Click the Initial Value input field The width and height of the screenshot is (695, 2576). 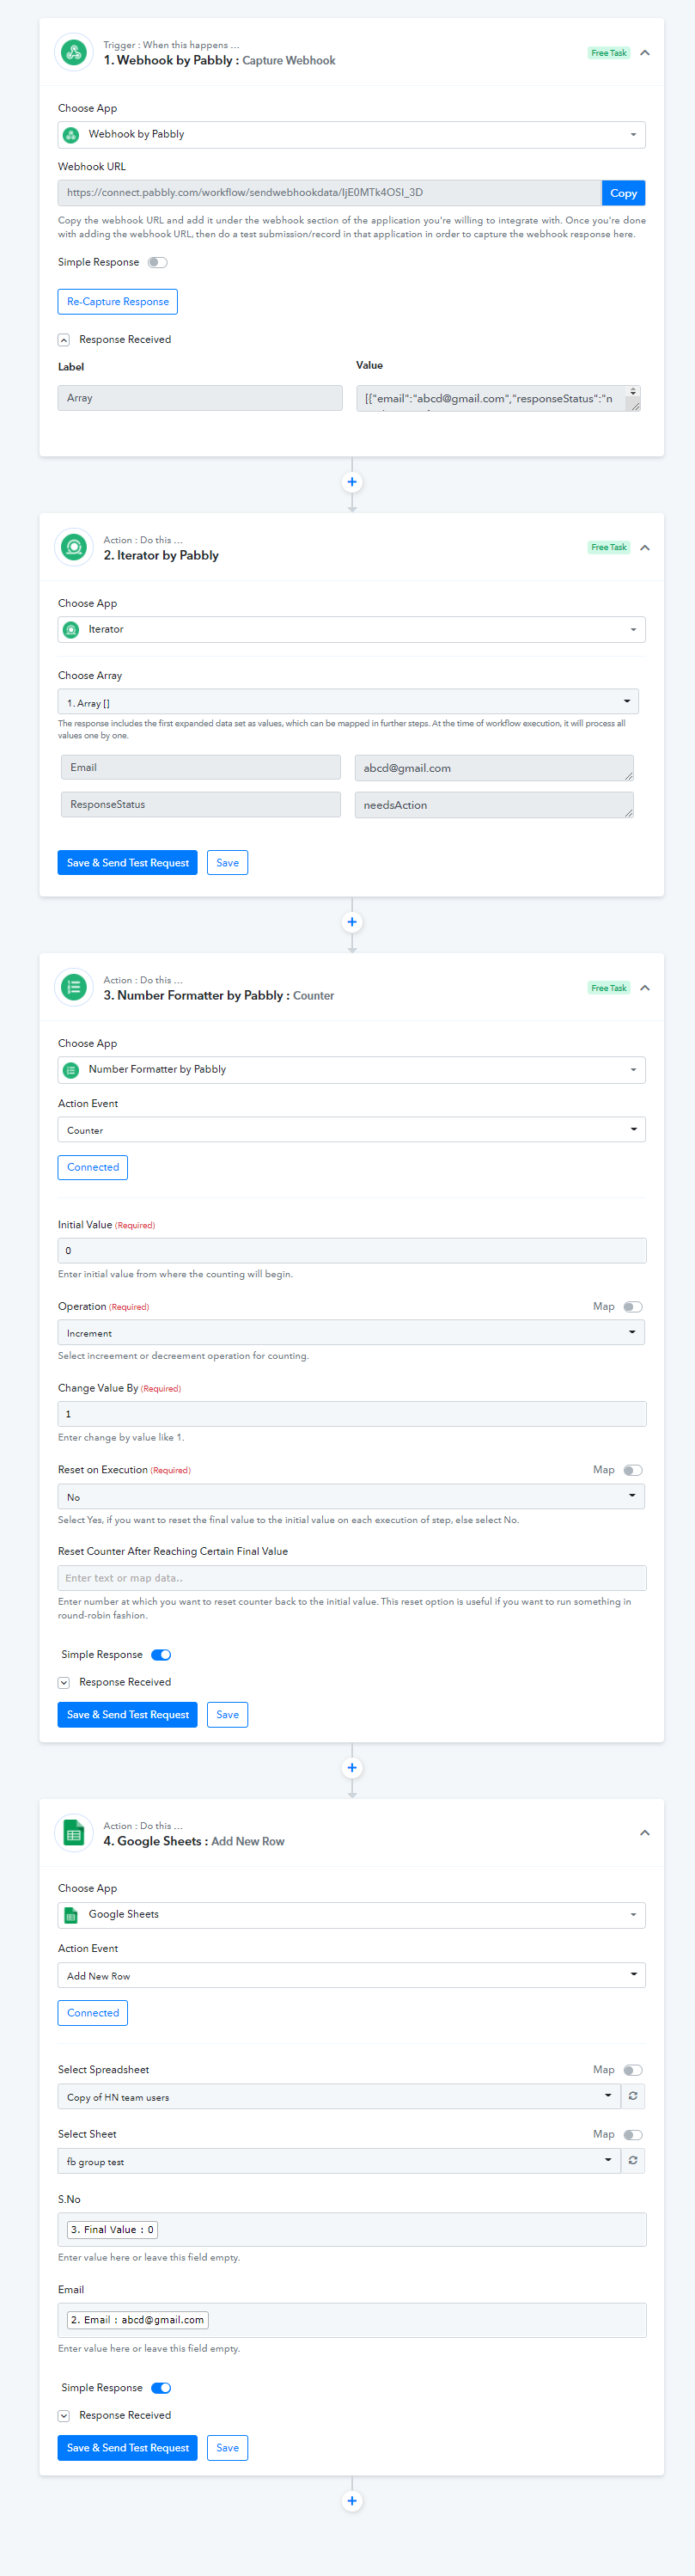(x=352, y=1250)
